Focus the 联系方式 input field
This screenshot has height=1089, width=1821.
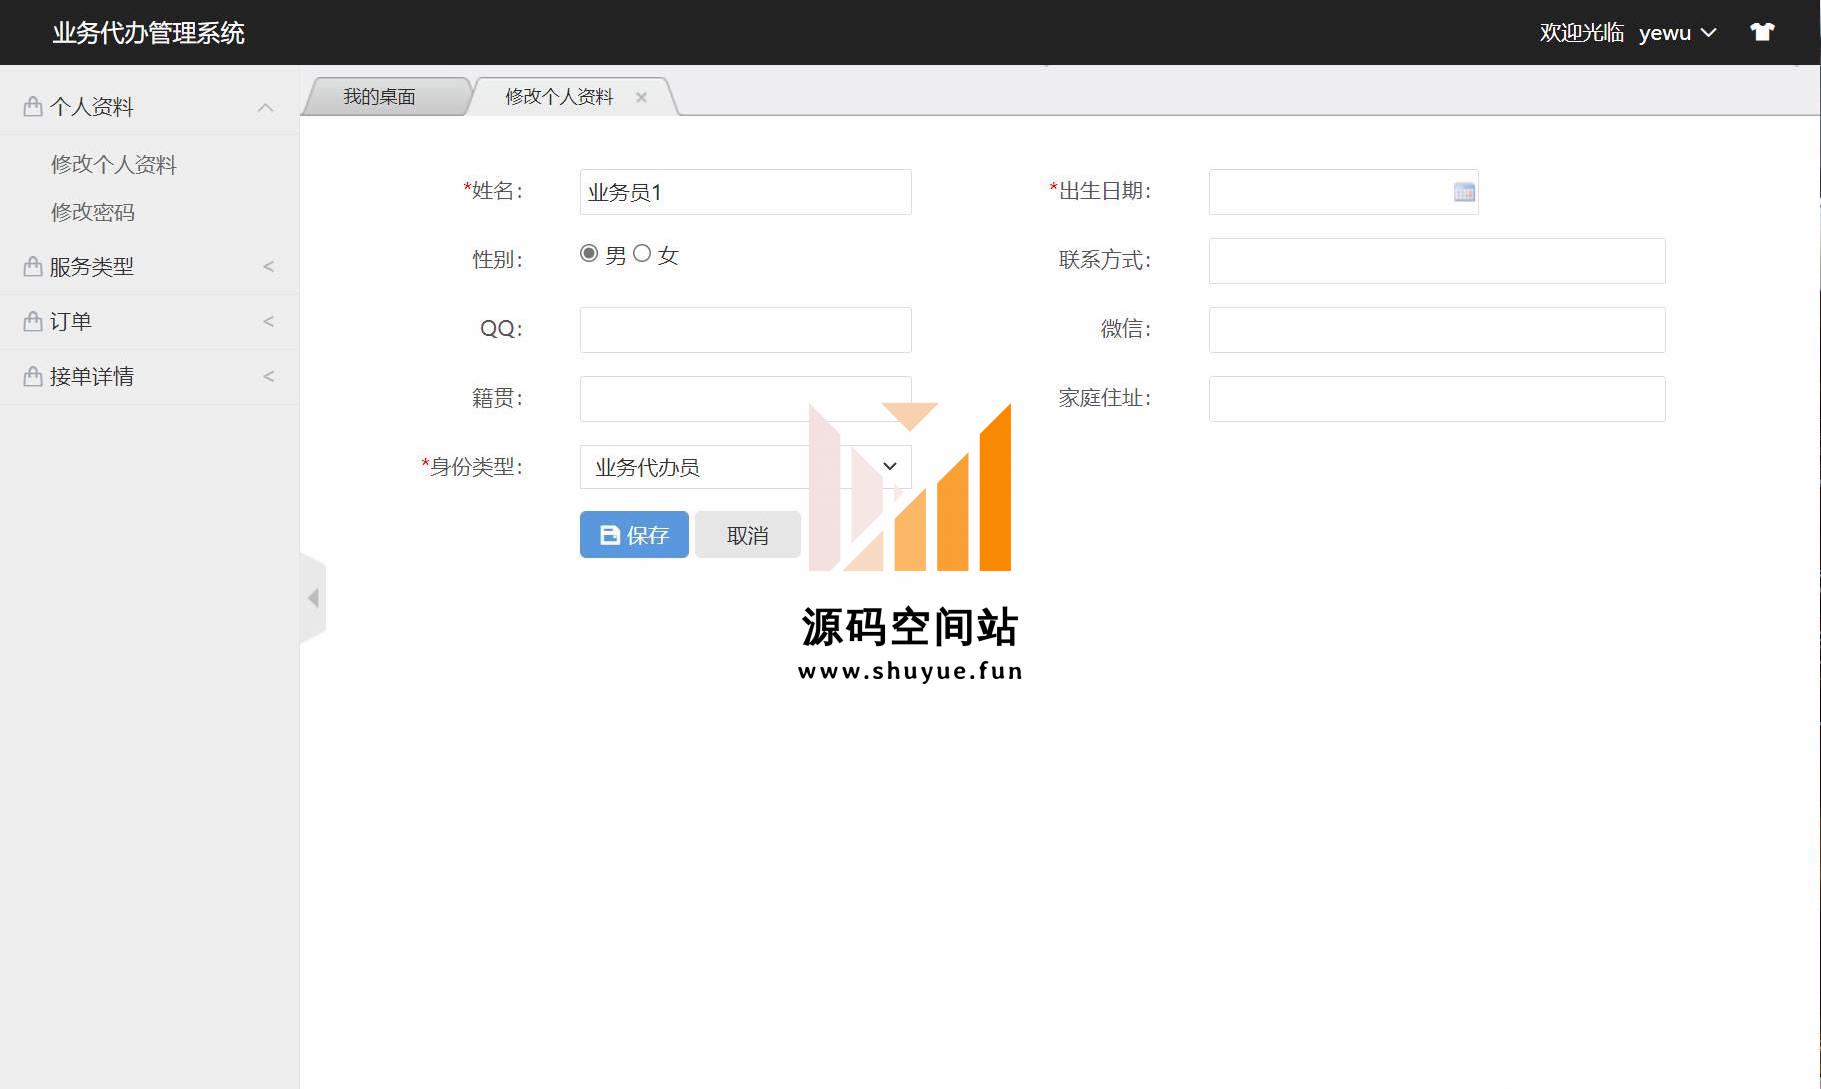click(1437, 261)
